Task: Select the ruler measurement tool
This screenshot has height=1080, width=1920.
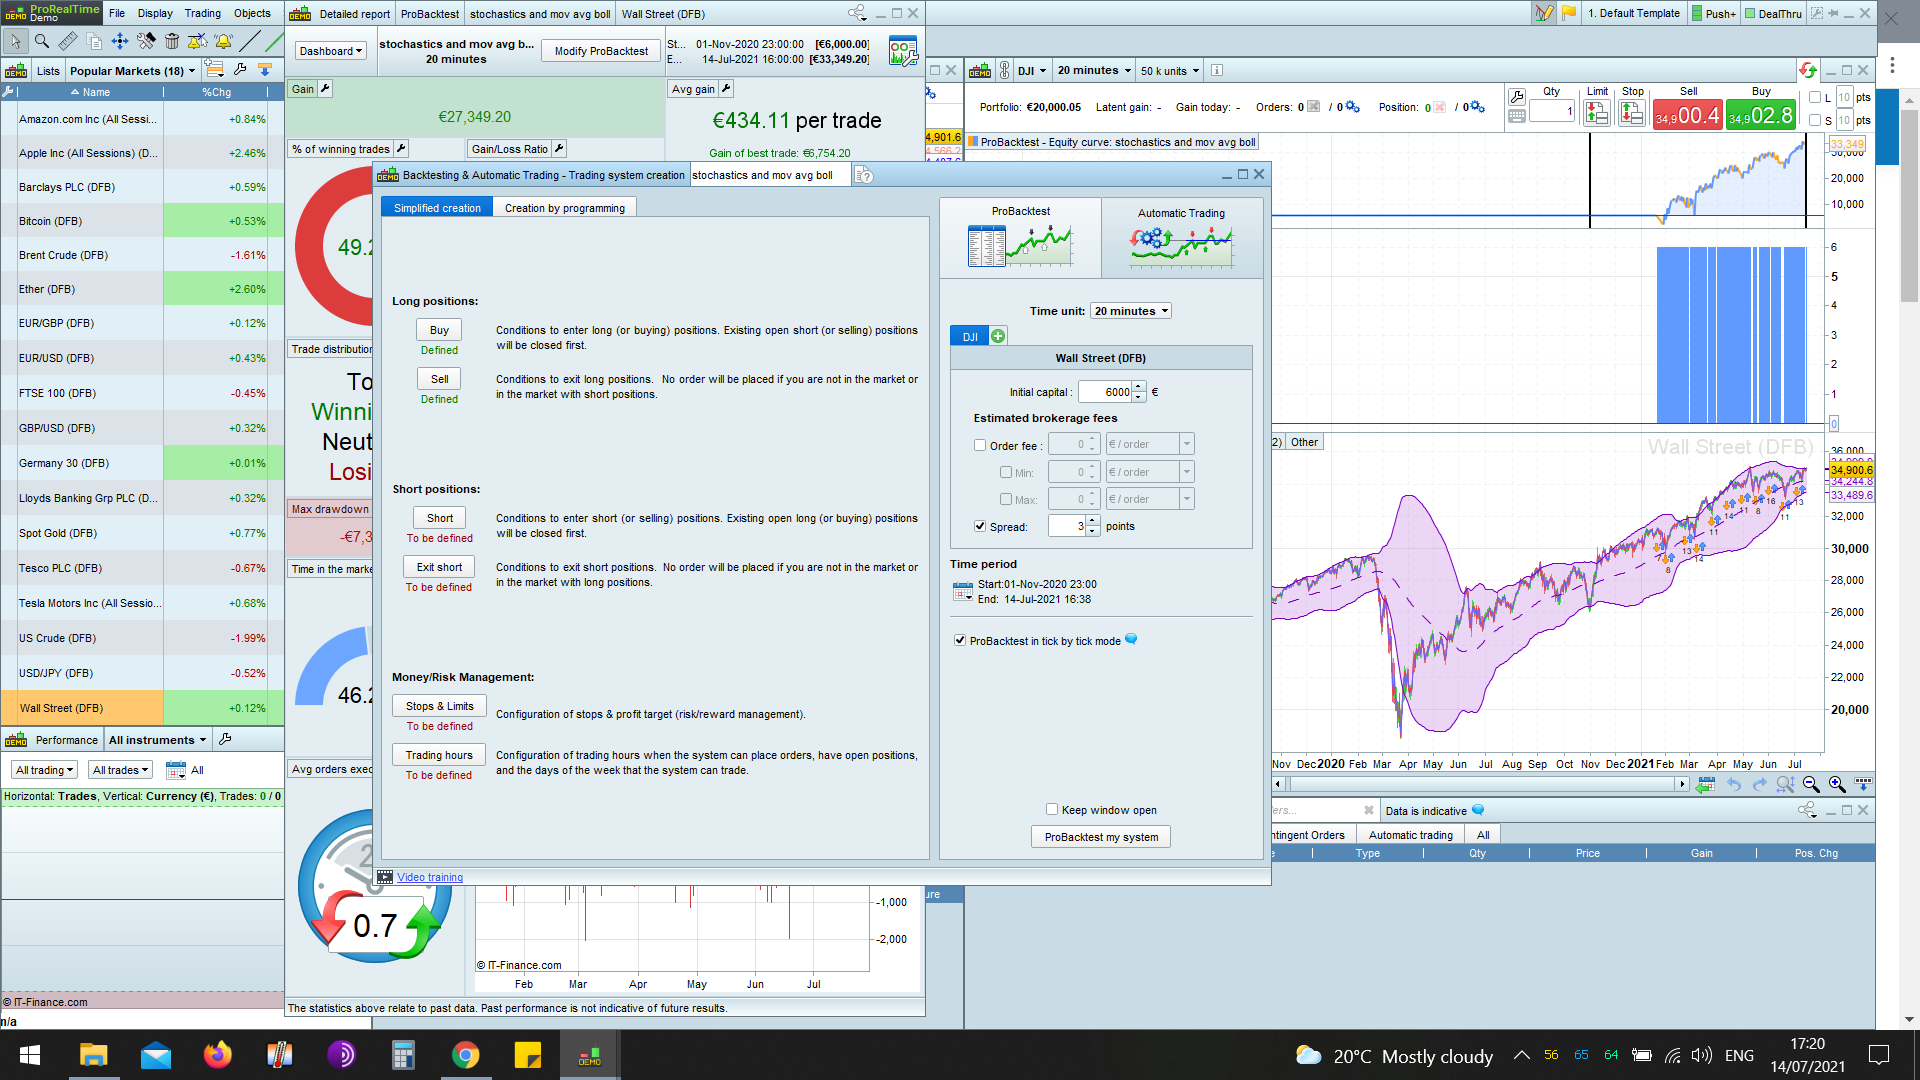Action: [68, 42]
